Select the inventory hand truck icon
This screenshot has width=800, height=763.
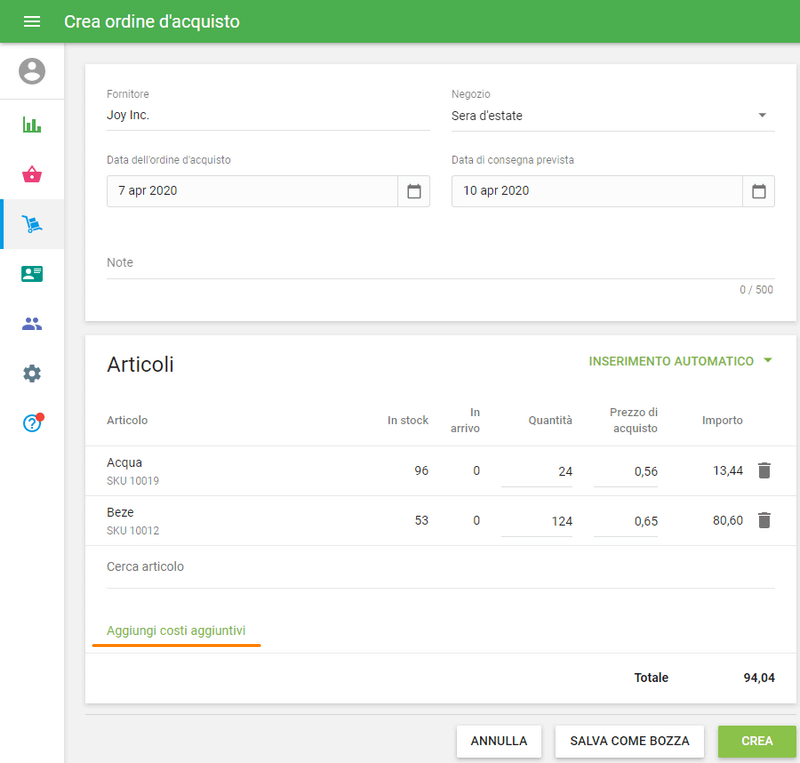[x=32, y=225]
